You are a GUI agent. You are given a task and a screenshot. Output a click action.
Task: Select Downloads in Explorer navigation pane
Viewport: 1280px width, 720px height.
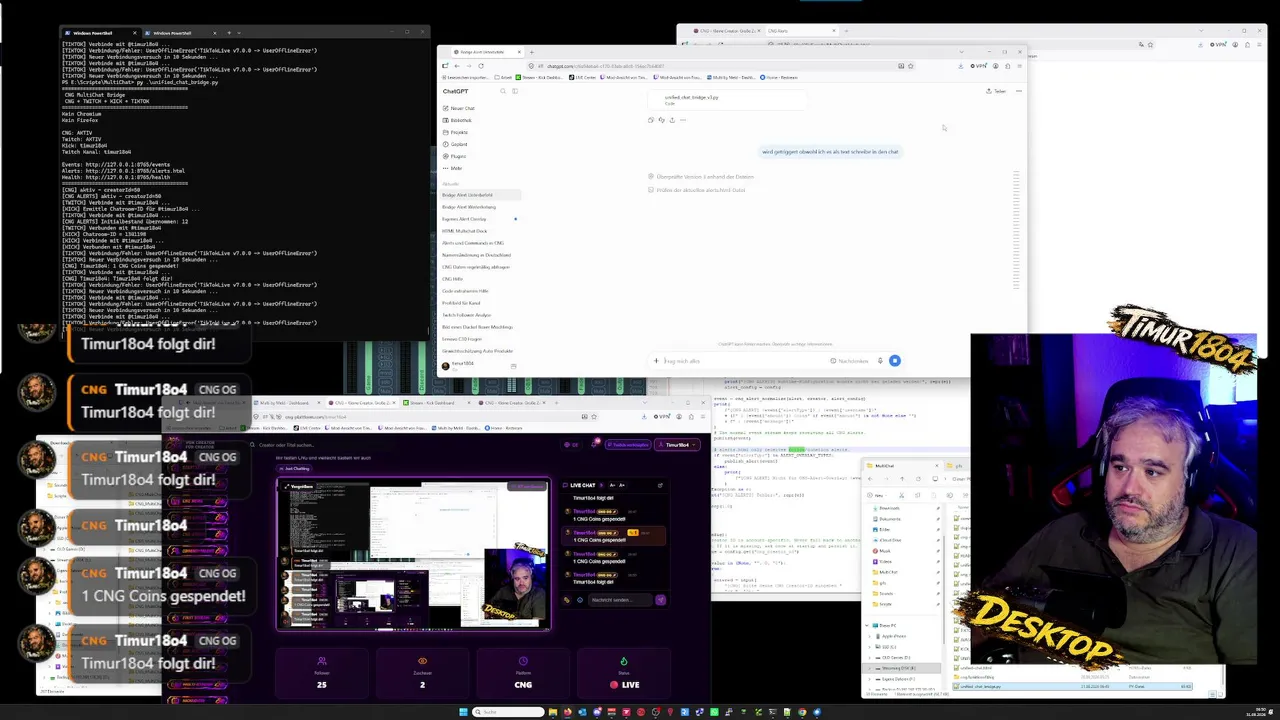pos(889,508)
